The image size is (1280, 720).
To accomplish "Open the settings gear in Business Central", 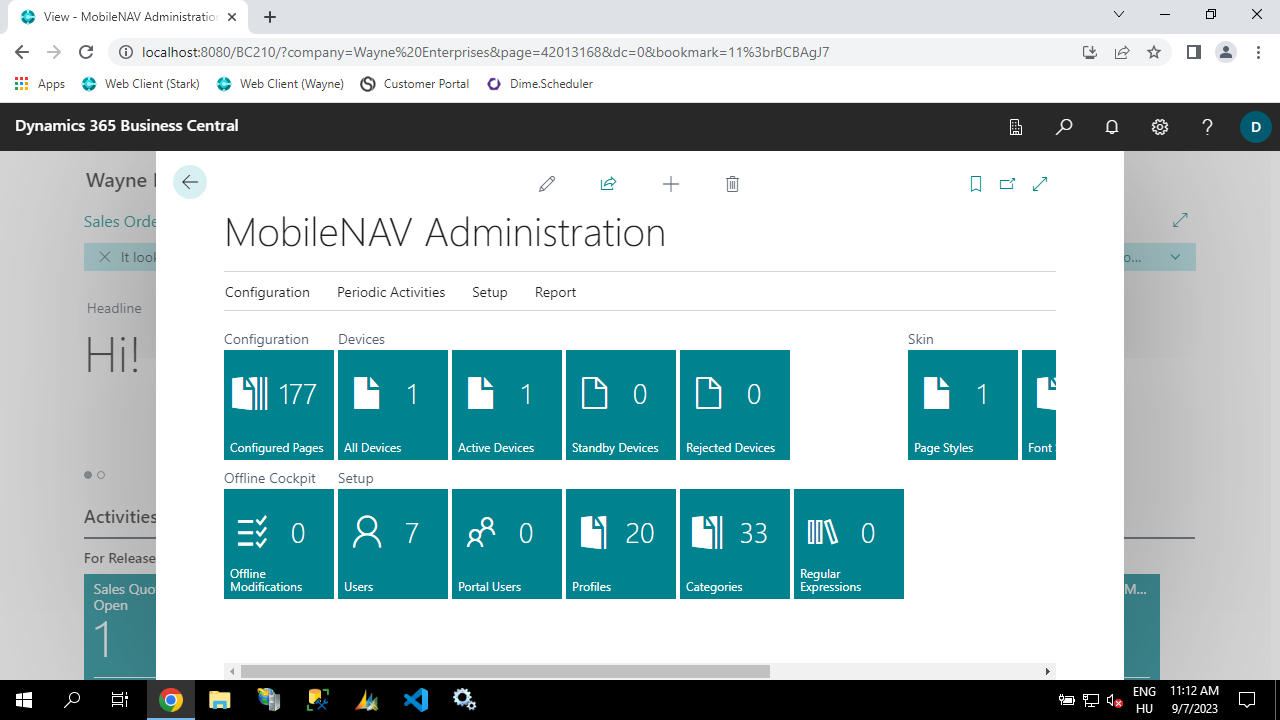I will click(x=1160, y=127).
